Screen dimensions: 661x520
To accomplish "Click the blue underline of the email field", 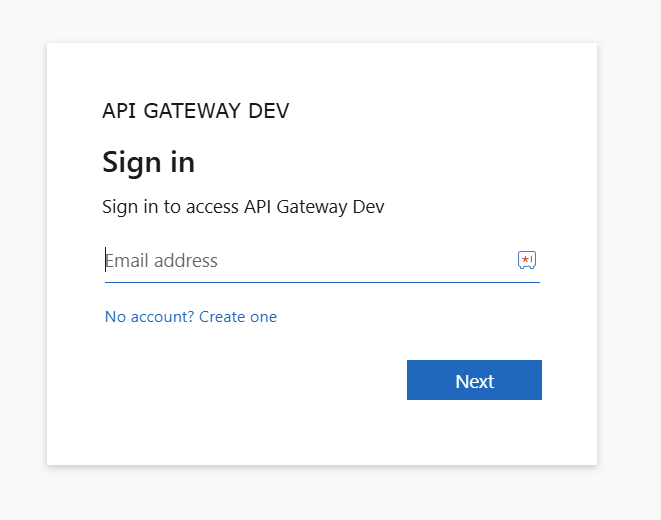I will click(x=322, y=282).
